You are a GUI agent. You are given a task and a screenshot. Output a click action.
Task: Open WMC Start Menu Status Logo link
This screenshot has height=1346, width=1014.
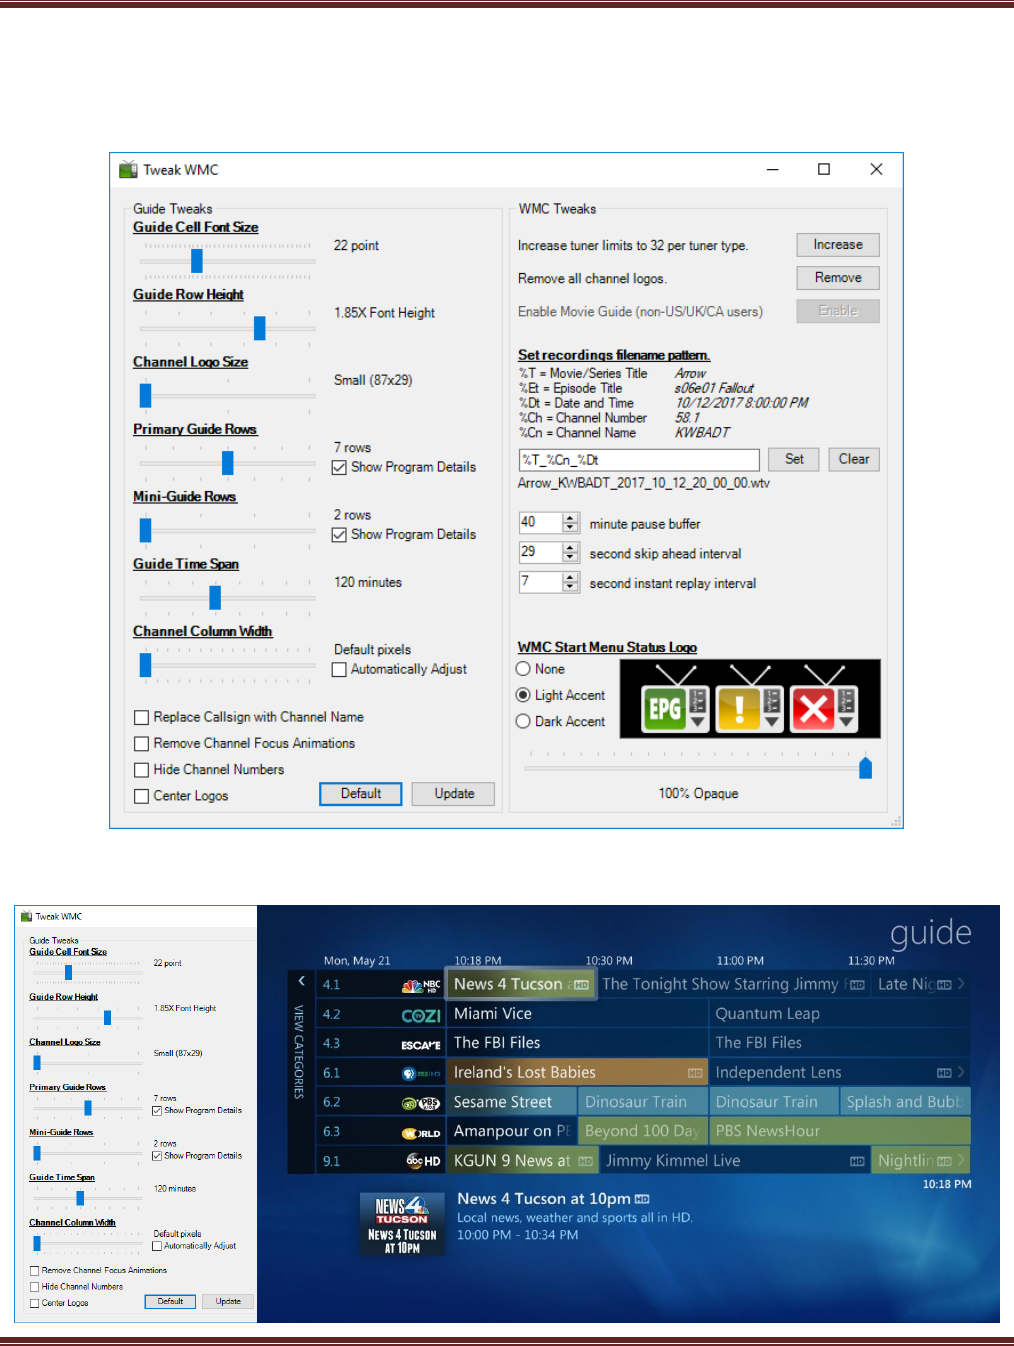pos(607,647)
